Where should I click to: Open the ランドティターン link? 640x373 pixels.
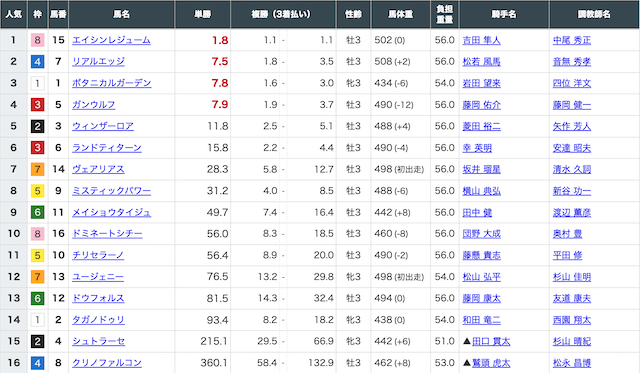[107, 148]
